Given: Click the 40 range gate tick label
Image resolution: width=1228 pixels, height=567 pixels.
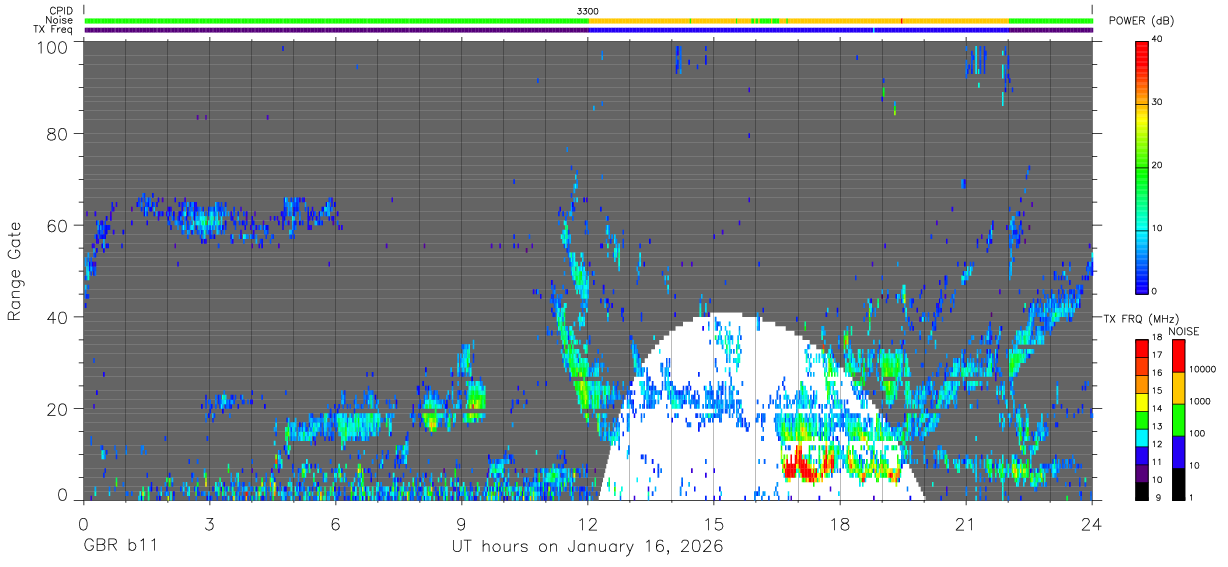Looking at the screenshot, I should tap(59, 317).
